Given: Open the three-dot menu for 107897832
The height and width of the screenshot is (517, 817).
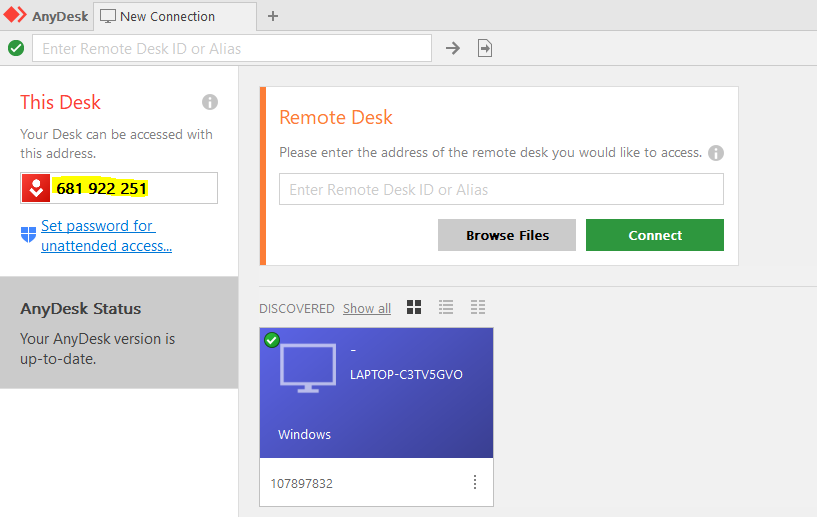Looking at the screenshot, I should coord(475,482).
